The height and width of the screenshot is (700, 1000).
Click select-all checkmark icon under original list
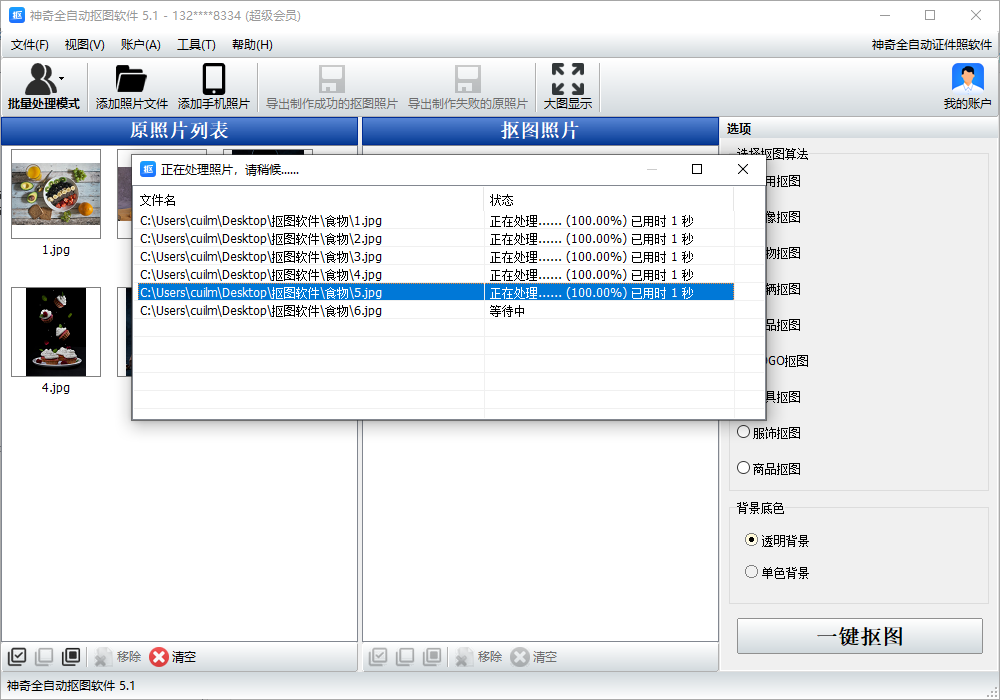[17, 657]
